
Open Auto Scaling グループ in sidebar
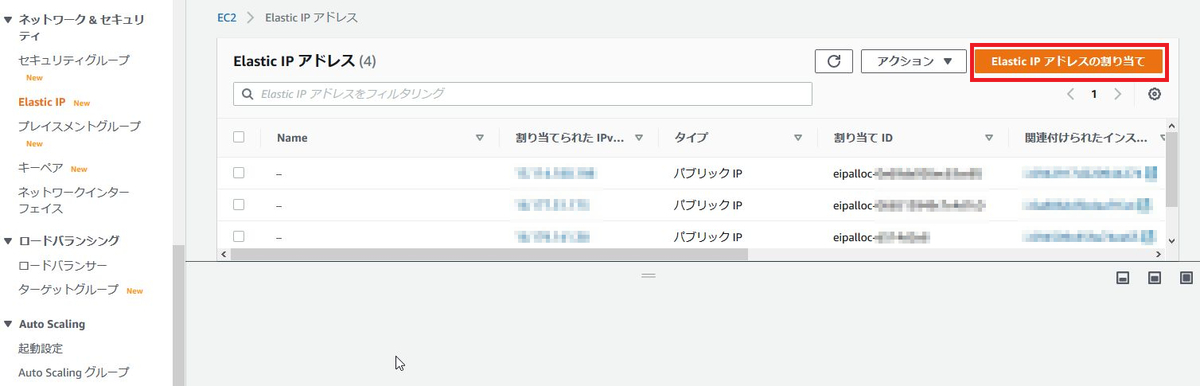74,373
